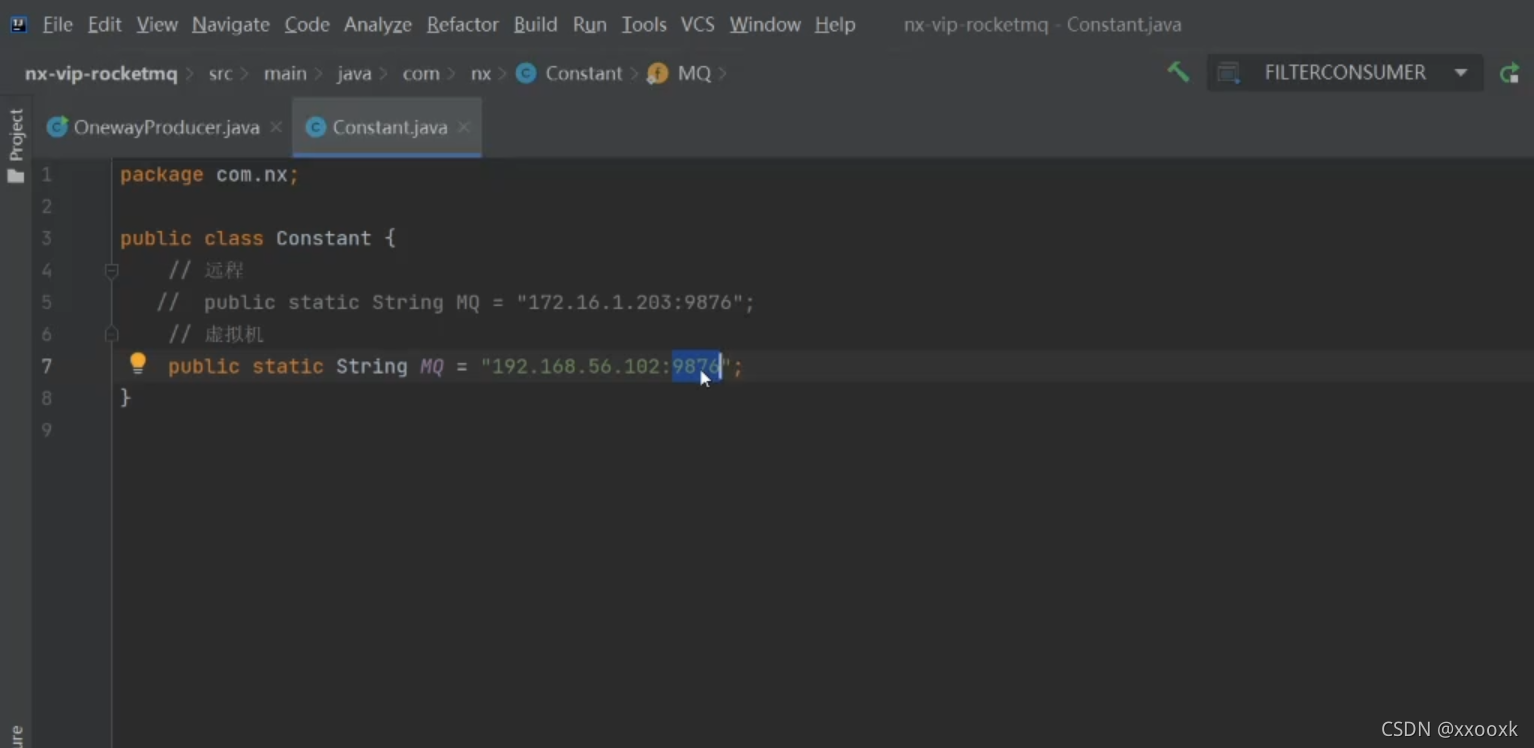Screen dimensions: 1534x748
Task: Click the Build project hammer icon
Action: pos(1178,72)
